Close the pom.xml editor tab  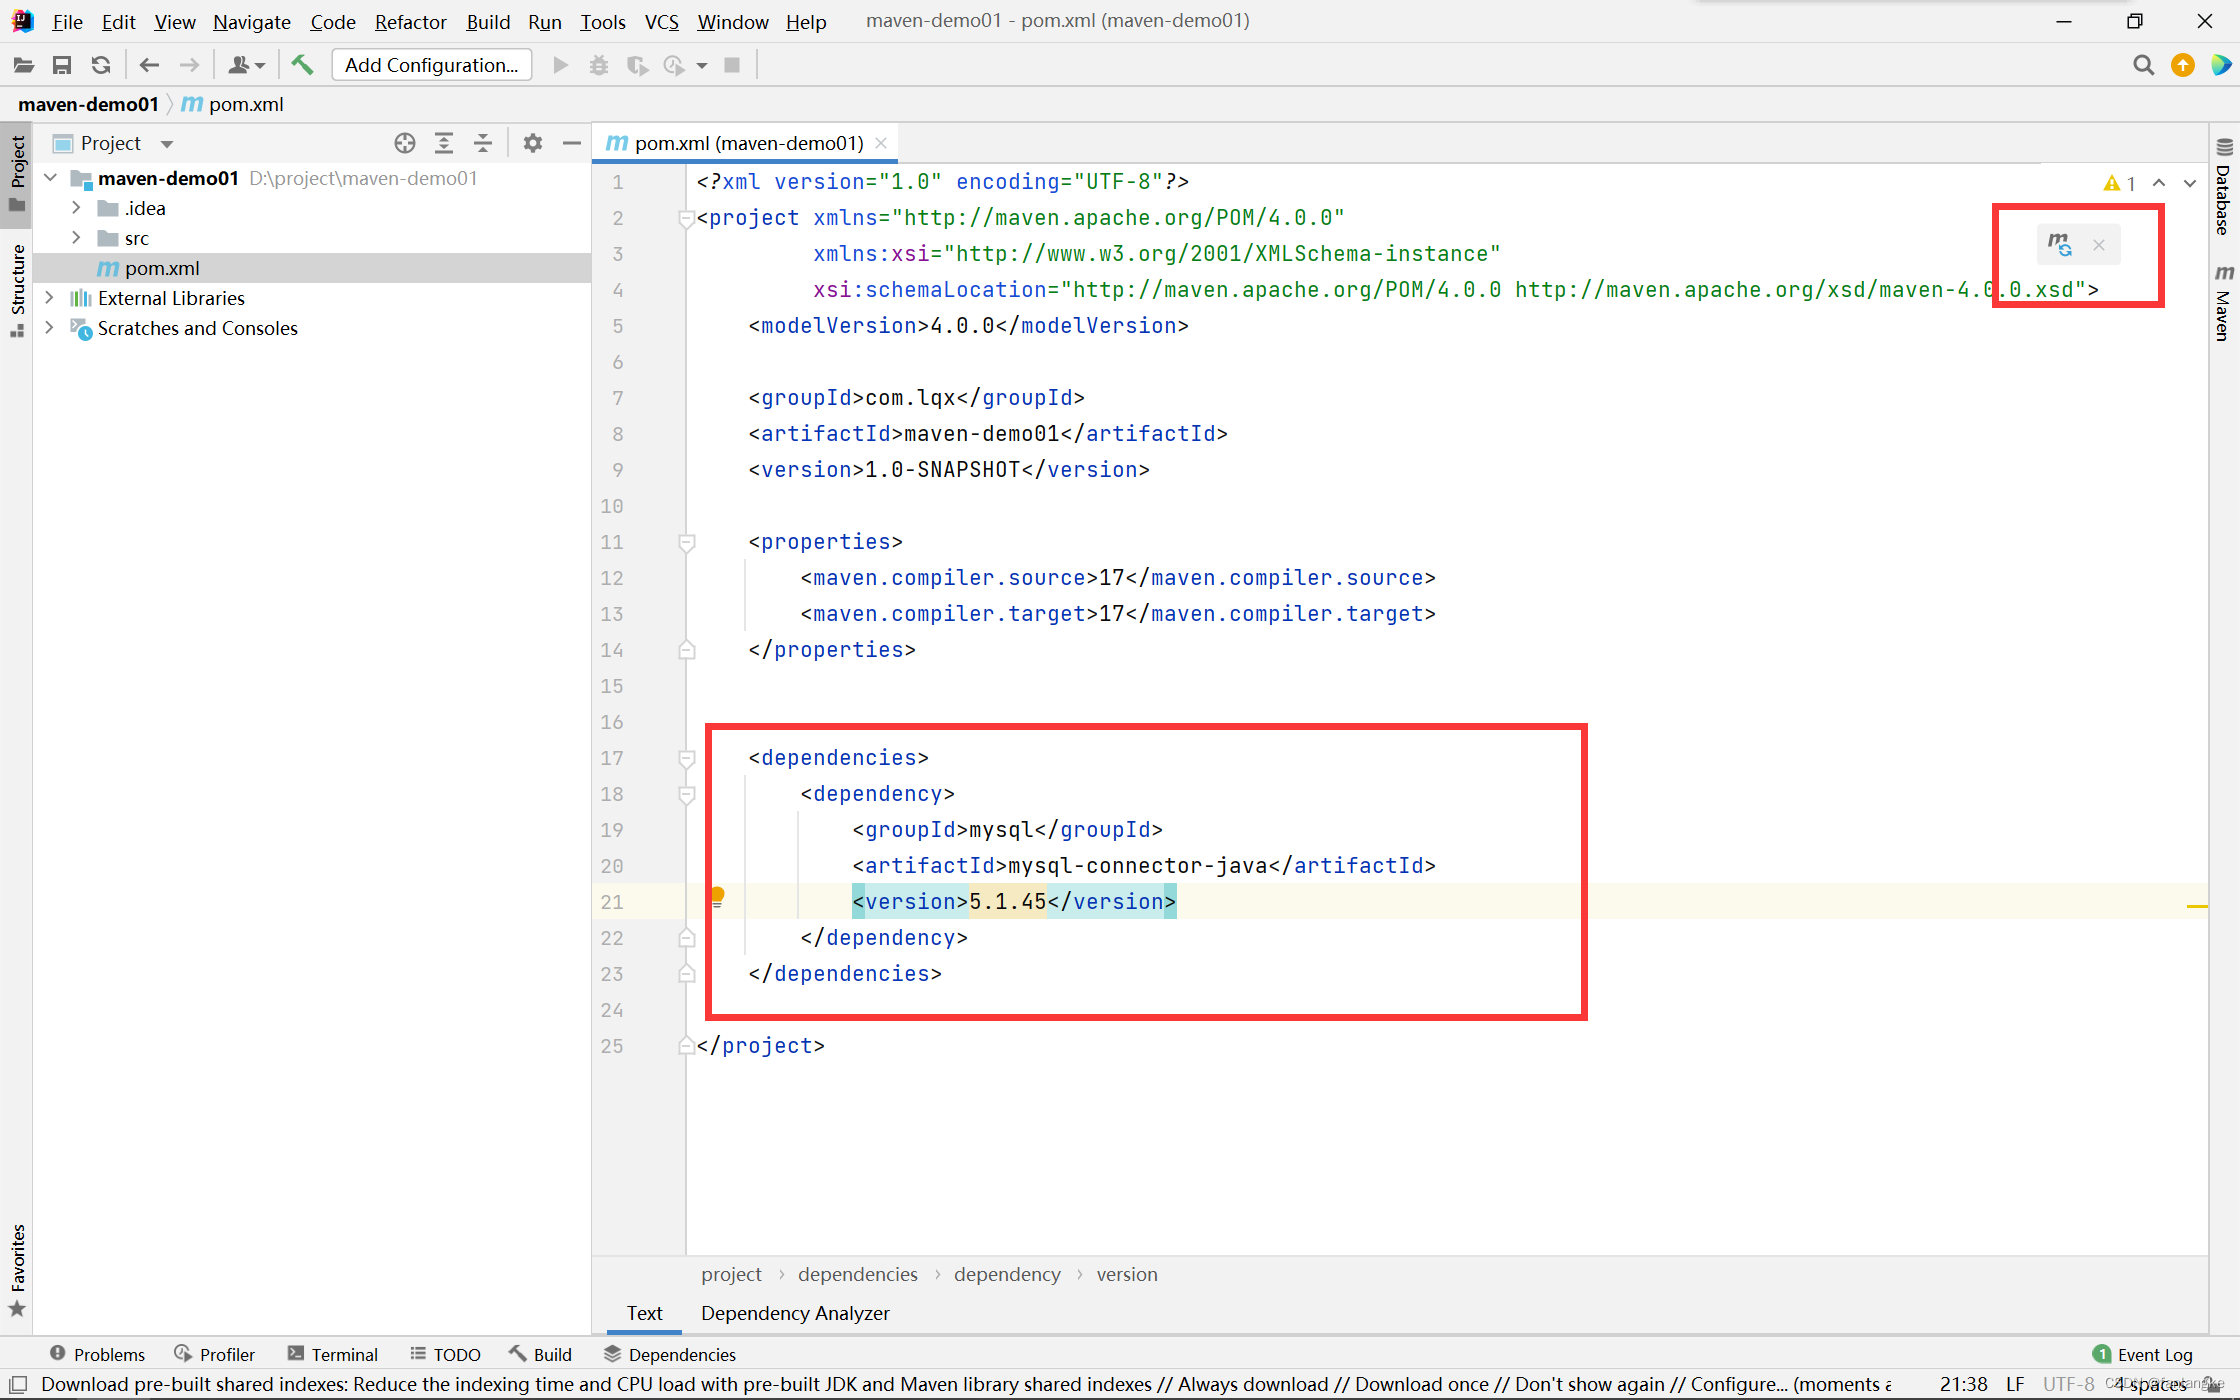coord(881,143)
